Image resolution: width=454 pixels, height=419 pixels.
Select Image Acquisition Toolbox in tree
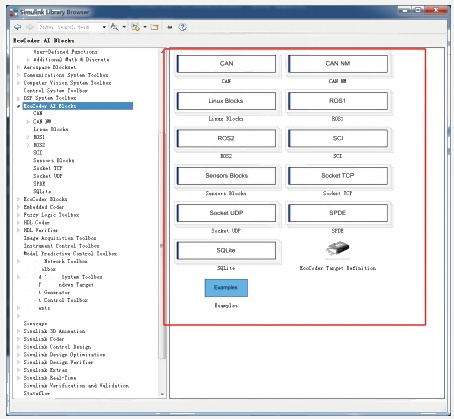[x=60, y=238]
